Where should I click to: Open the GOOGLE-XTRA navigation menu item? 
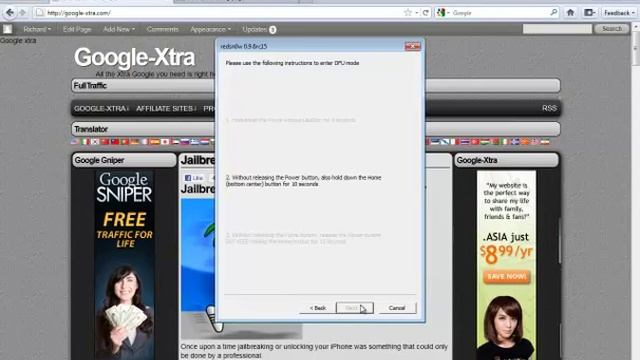pyautogui.click(x=101, y=109)
